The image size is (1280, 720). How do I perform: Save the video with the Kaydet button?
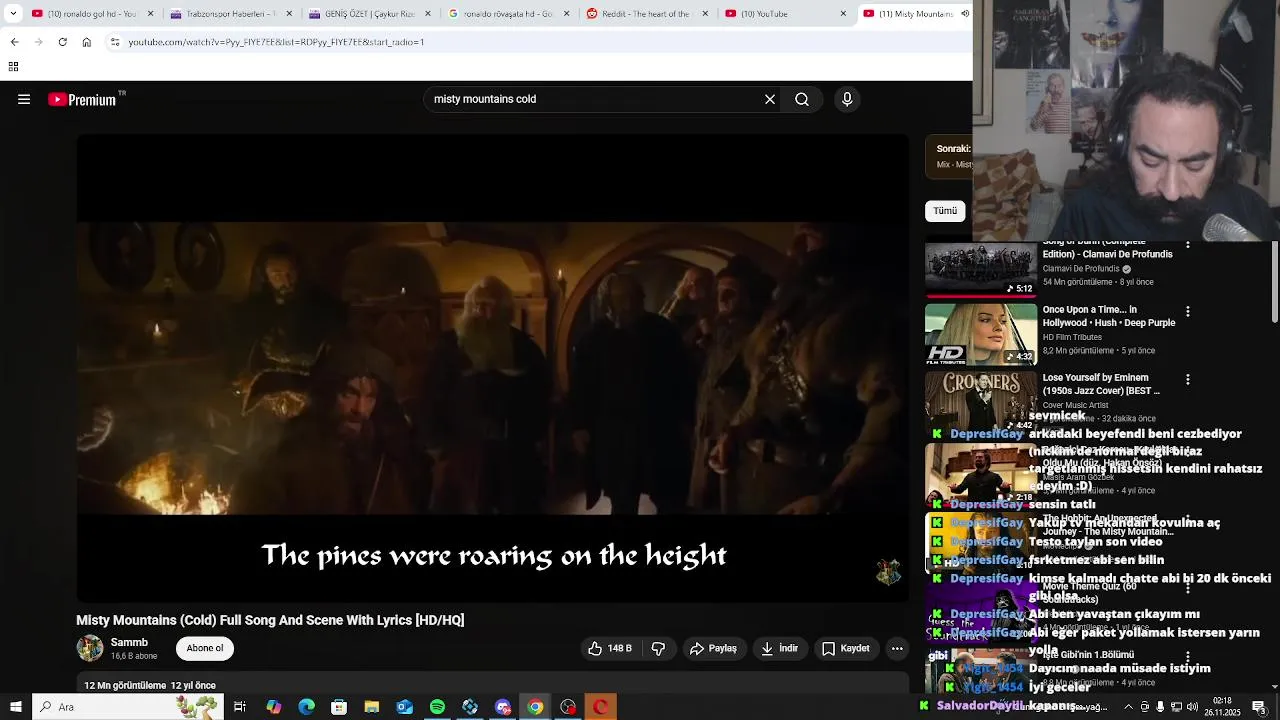tap(845, 648)
